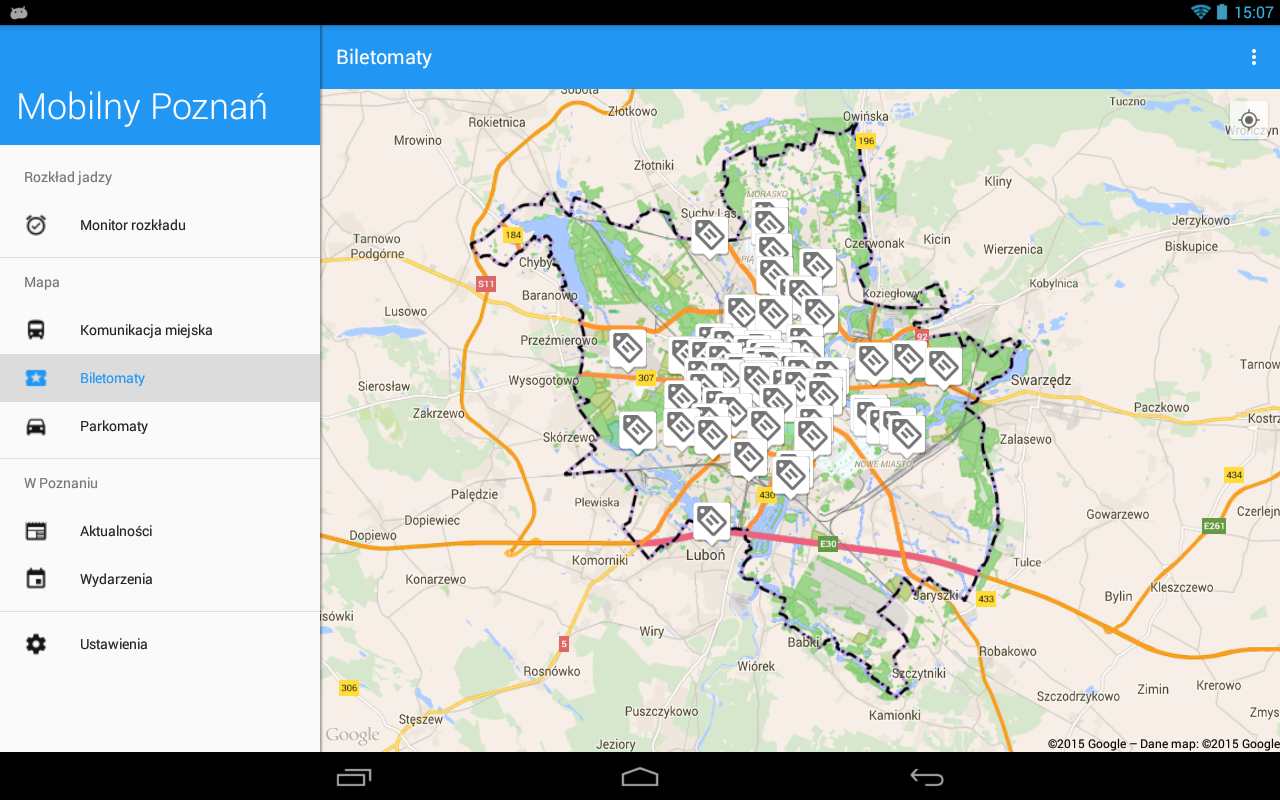Click the S11 road shield
1280x800 pixels.
(486, 284)
